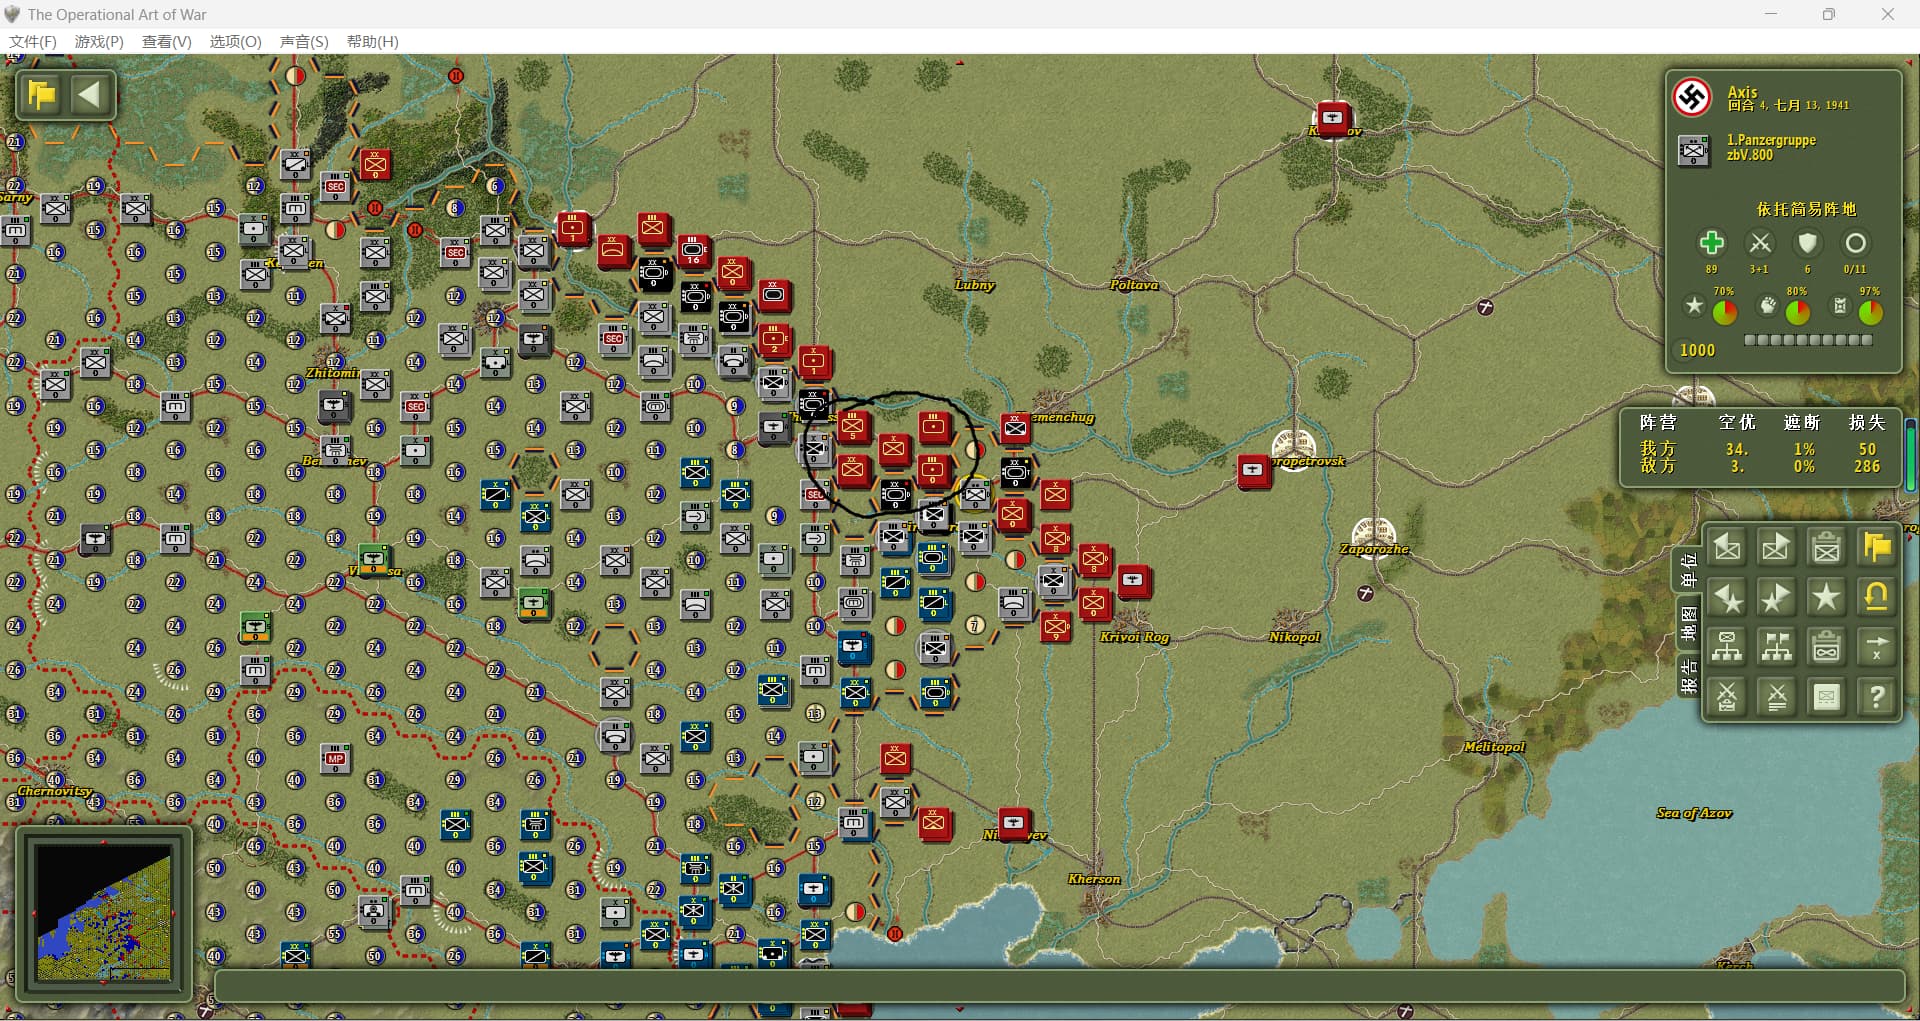The image size is (1920, 1021).
Task: Open the 查看(V) menu
Action: [x=167, y=41]
